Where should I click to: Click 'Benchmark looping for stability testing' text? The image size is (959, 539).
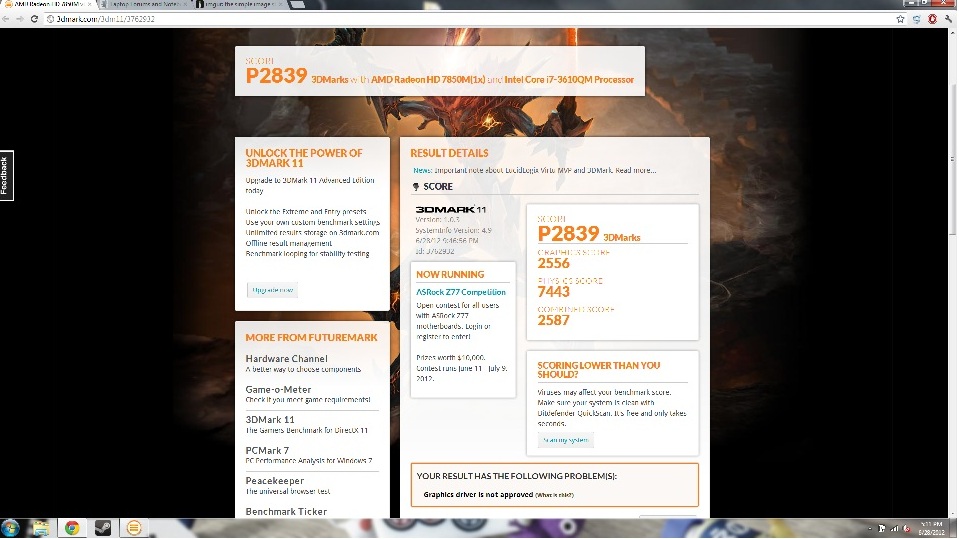coord(308,254)
